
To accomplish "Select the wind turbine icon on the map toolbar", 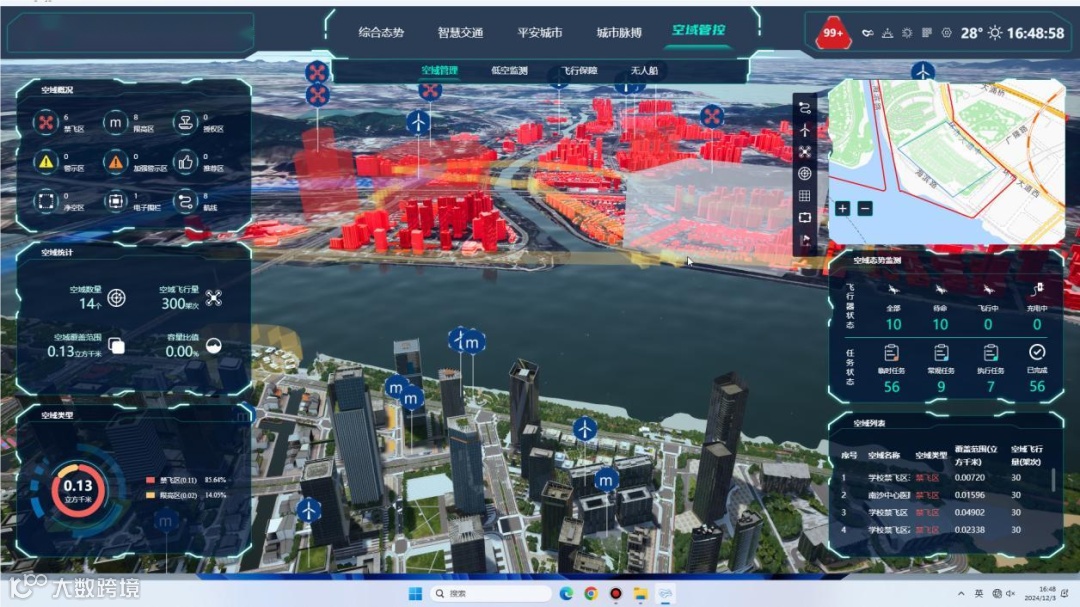I will coord(804,129).
